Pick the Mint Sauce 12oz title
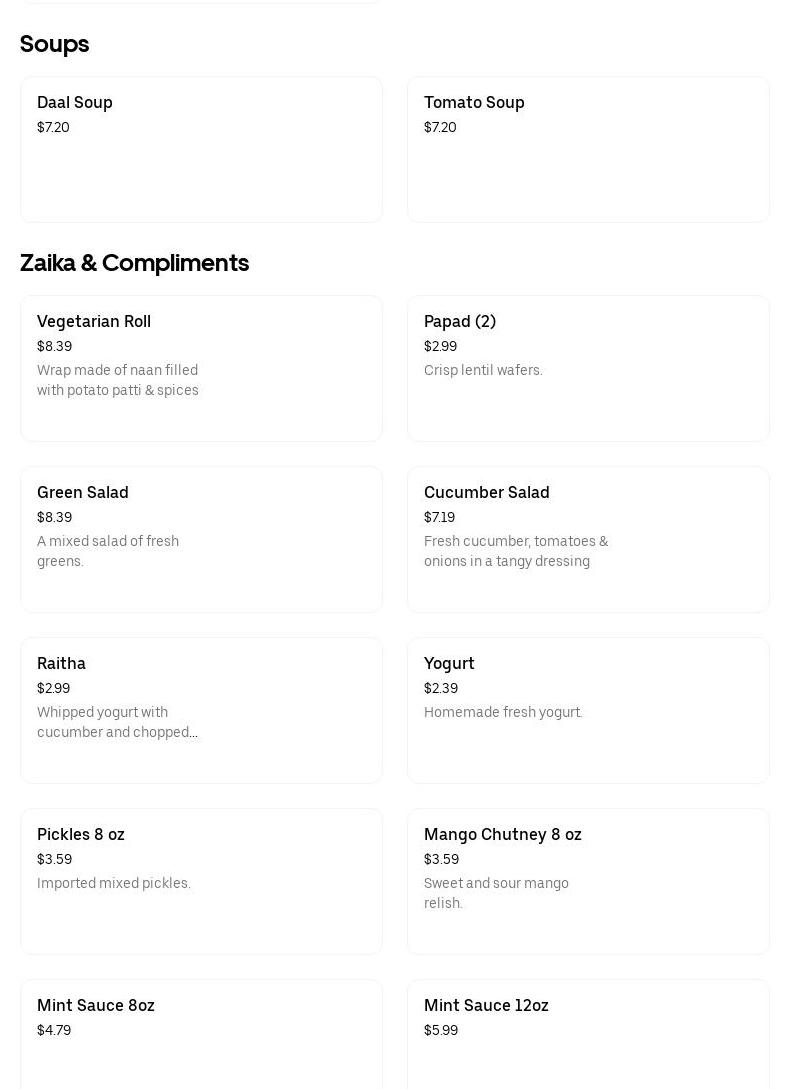Image resolution: width=804 pixels, height=1089 pixels. pyautogui.click(x=486, y=1005)
